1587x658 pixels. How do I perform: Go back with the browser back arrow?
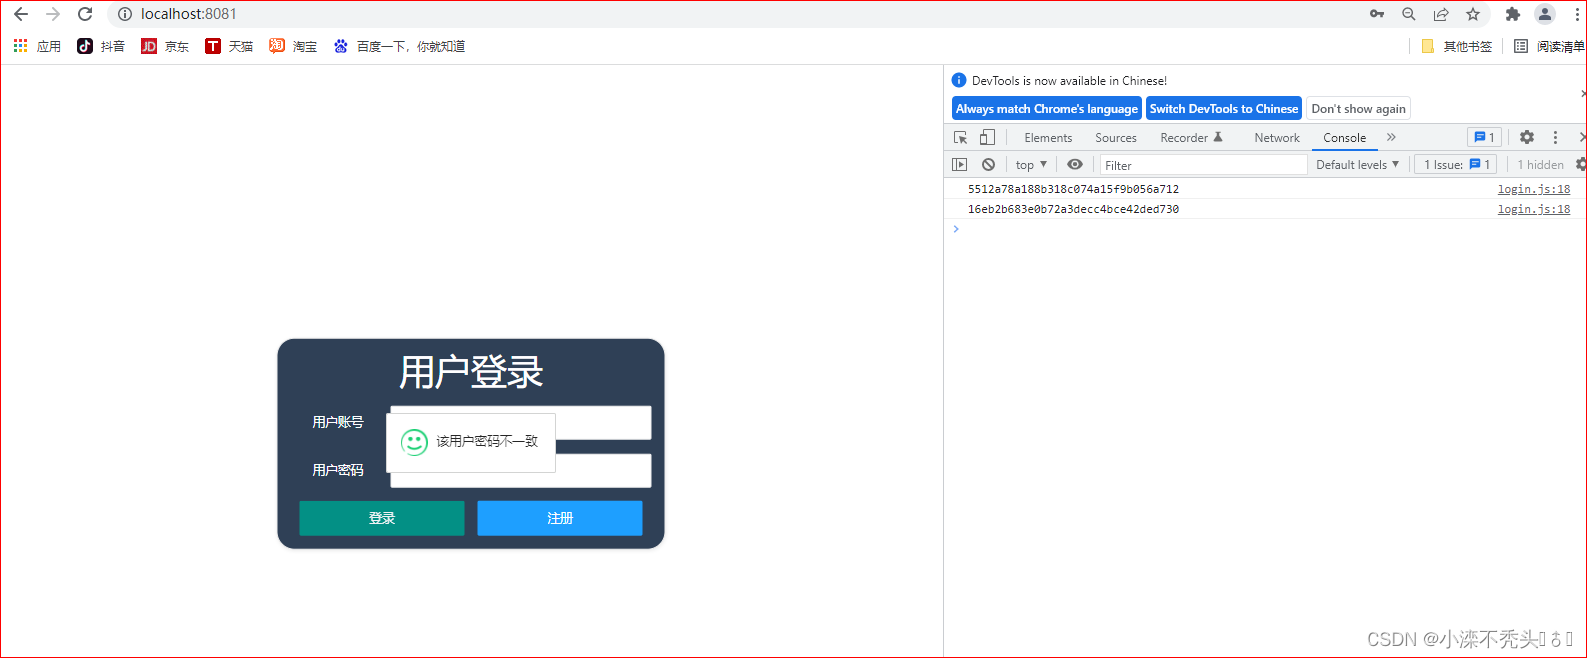point(21,14)
